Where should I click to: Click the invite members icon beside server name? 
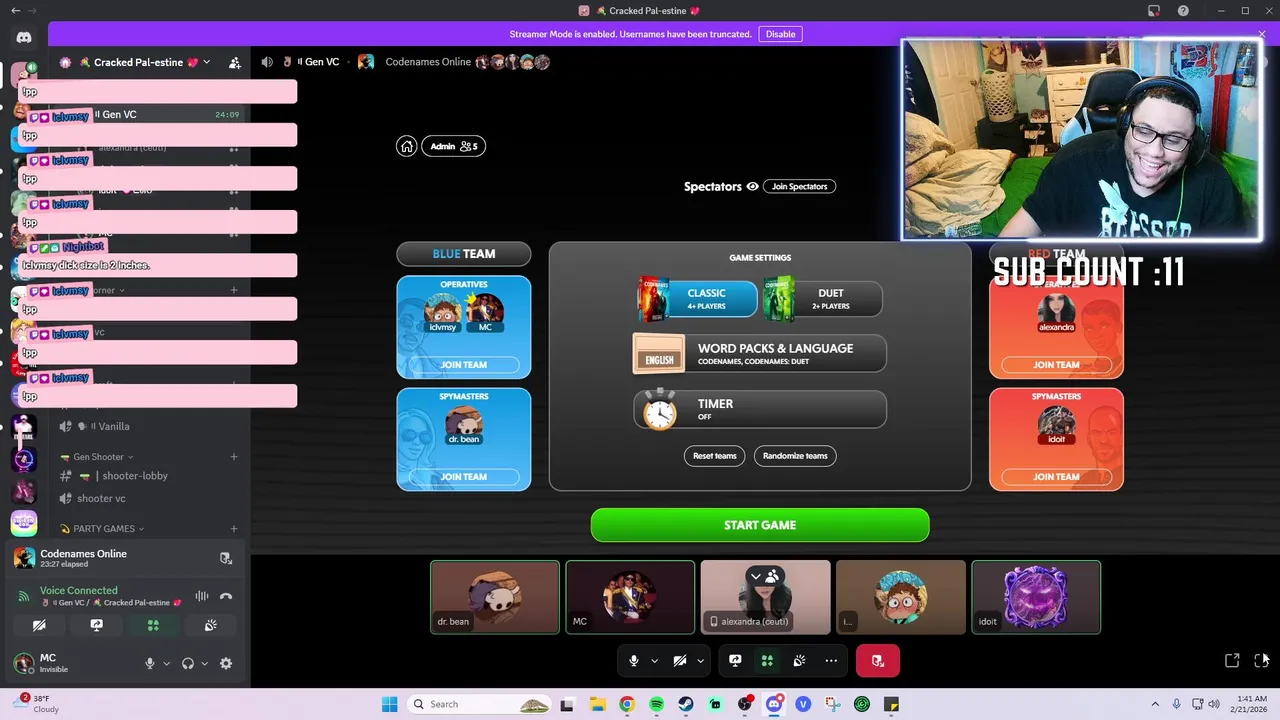[x=234, y=62]
